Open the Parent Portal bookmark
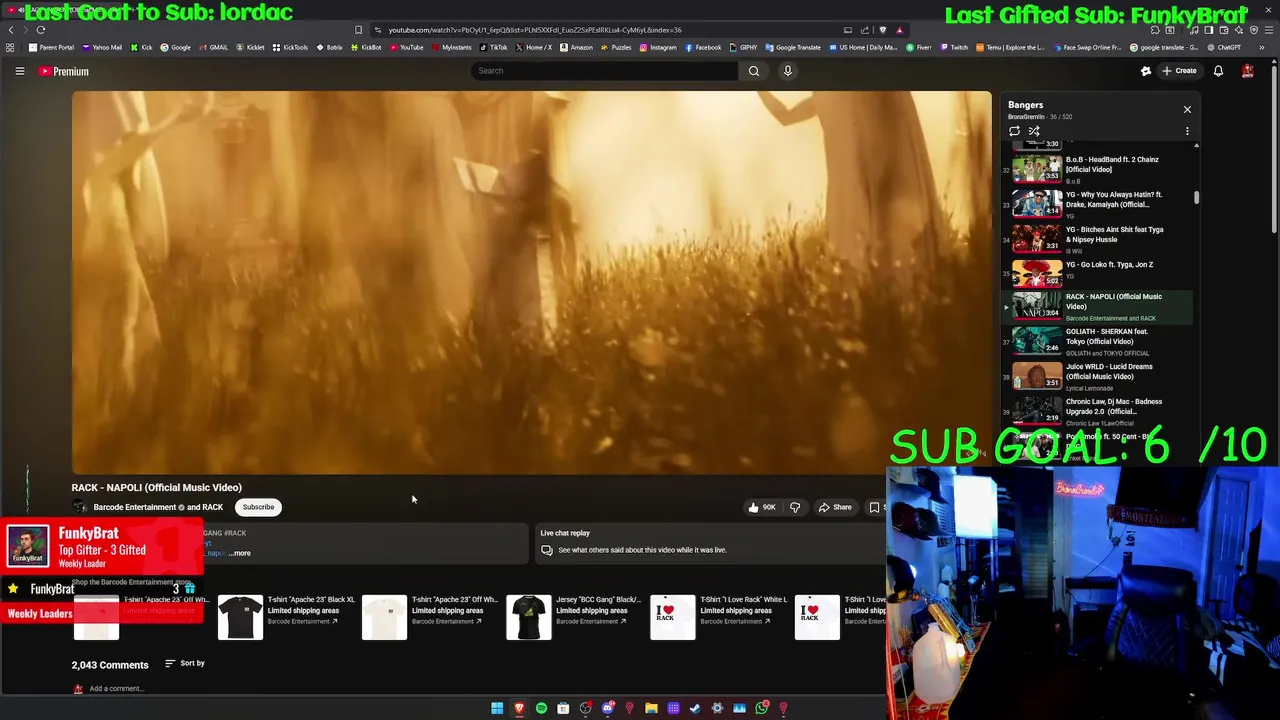The image size is (1280, 720). [52, 47]
